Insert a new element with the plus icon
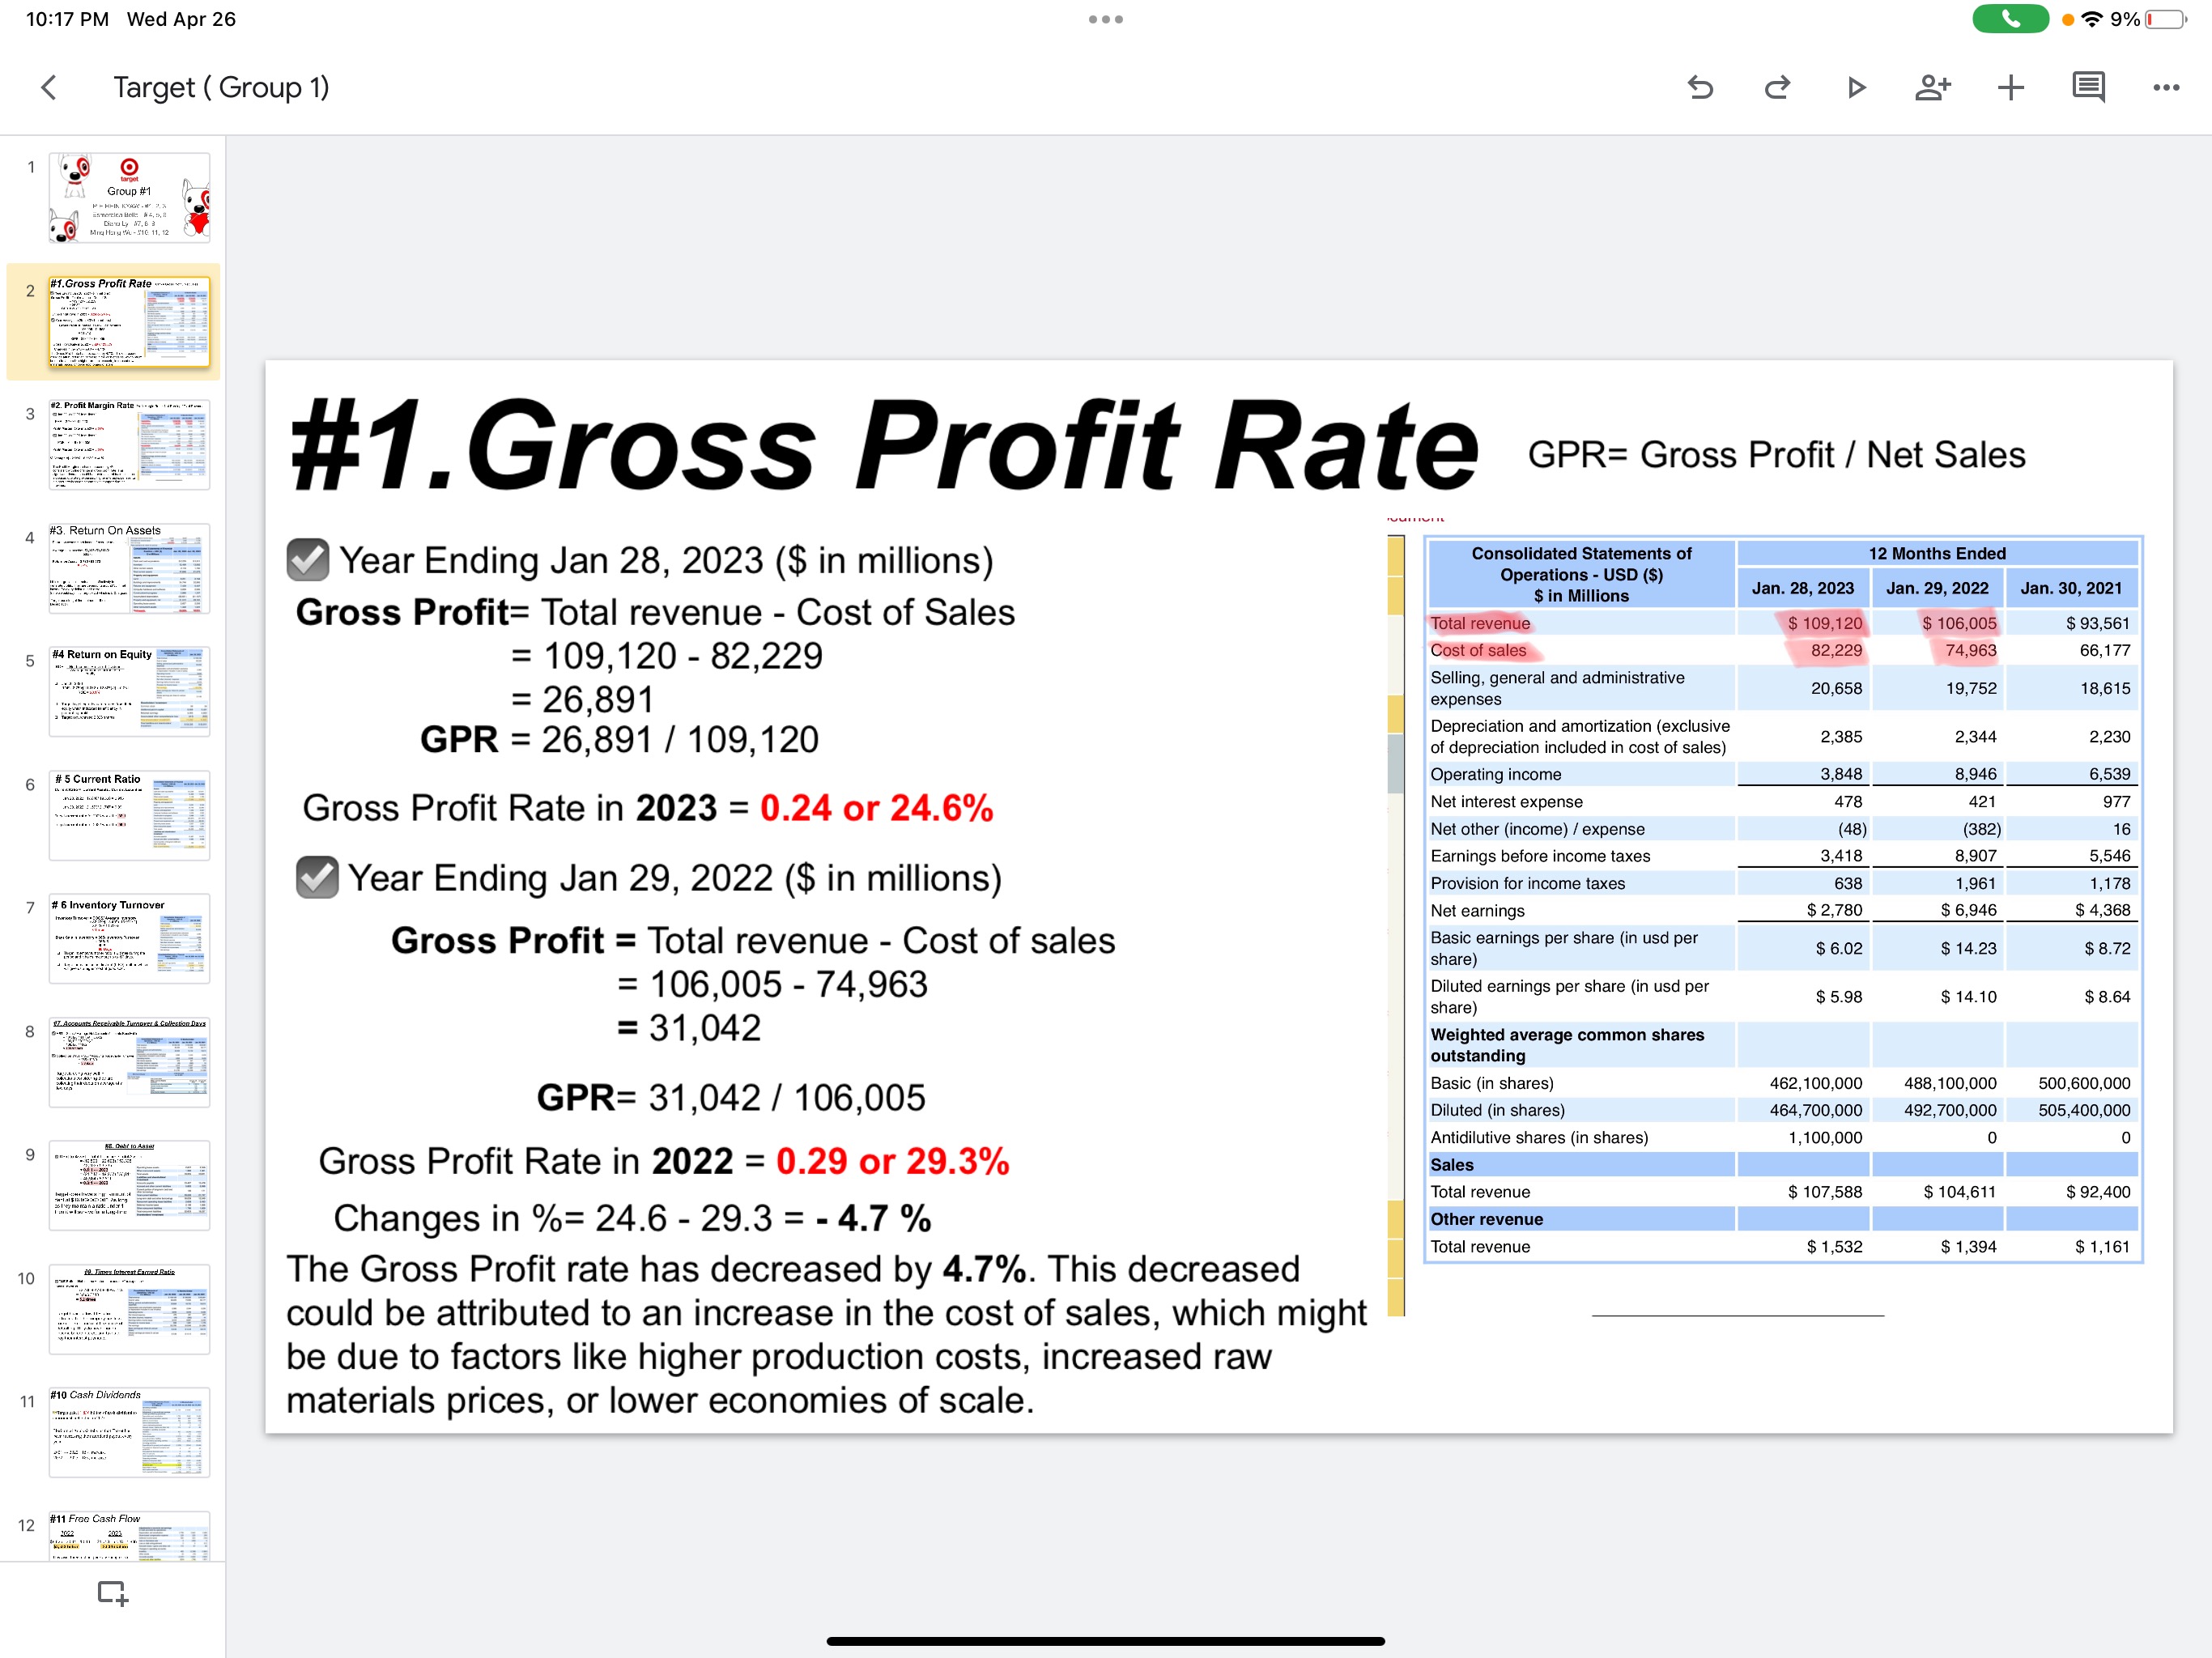 click(x=2011, y=87)
